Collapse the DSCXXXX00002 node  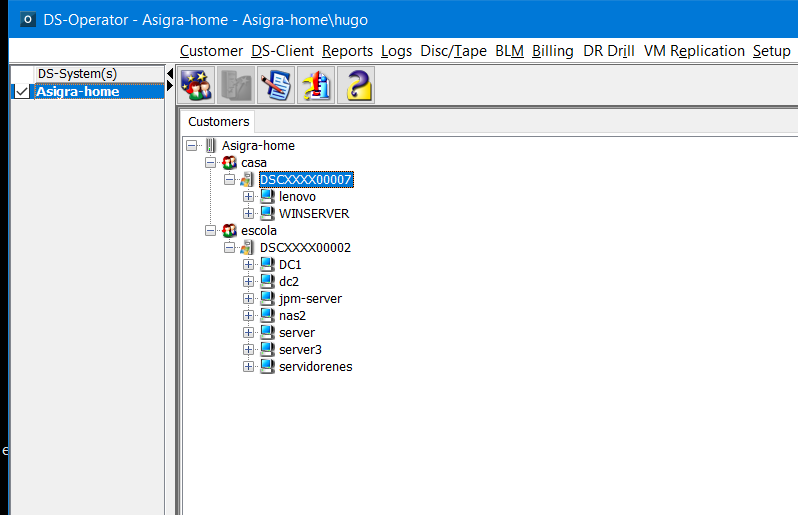point(230,248)
